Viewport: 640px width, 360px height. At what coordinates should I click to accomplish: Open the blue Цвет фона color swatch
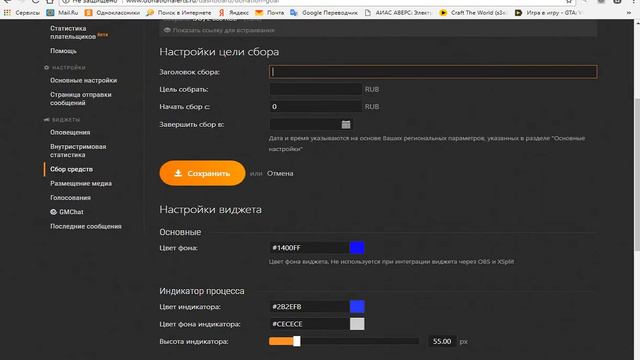click(x=357, y=248)
